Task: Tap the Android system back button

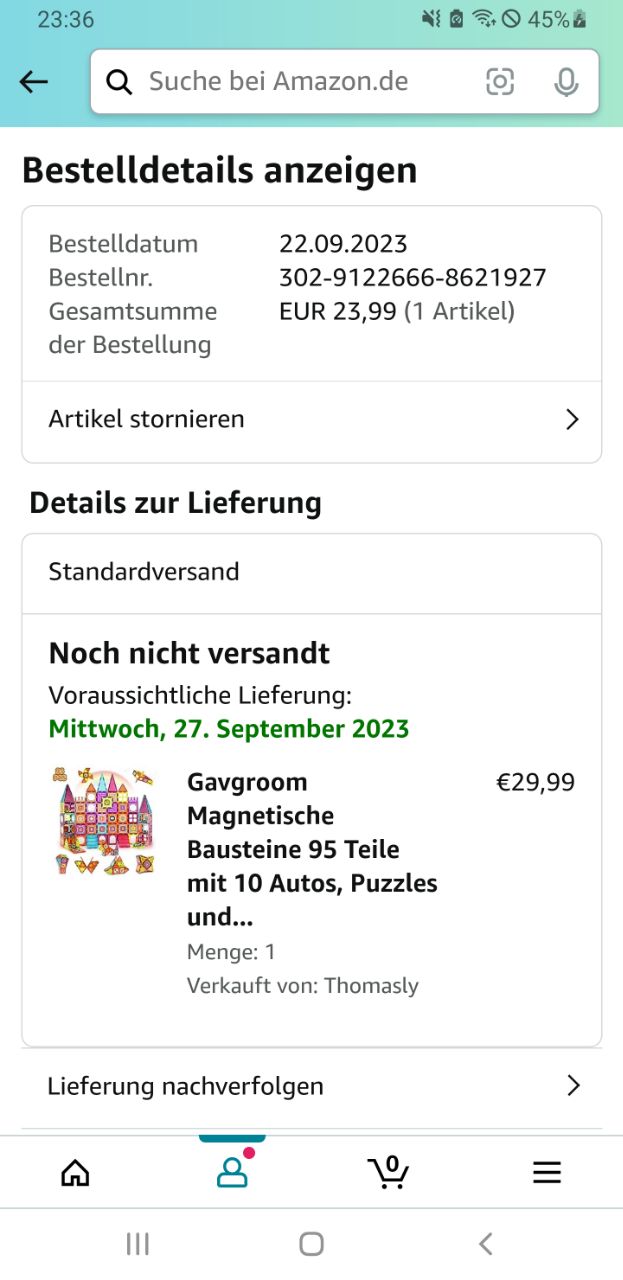Action: click(486, 1244)
